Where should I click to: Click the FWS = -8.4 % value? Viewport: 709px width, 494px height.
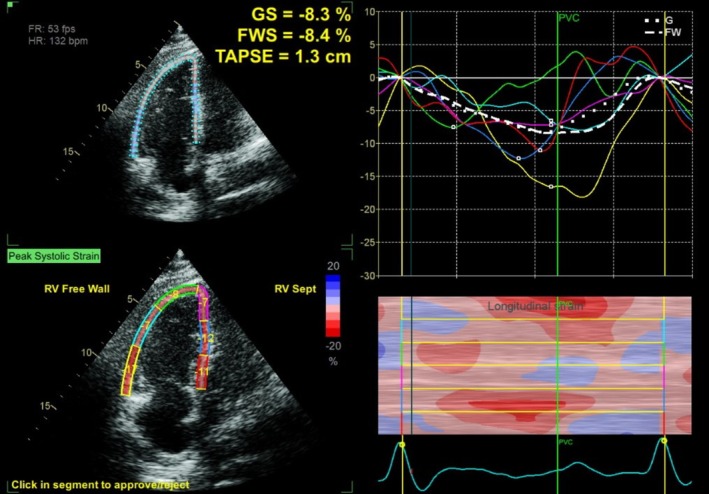[x=294, y=35]
